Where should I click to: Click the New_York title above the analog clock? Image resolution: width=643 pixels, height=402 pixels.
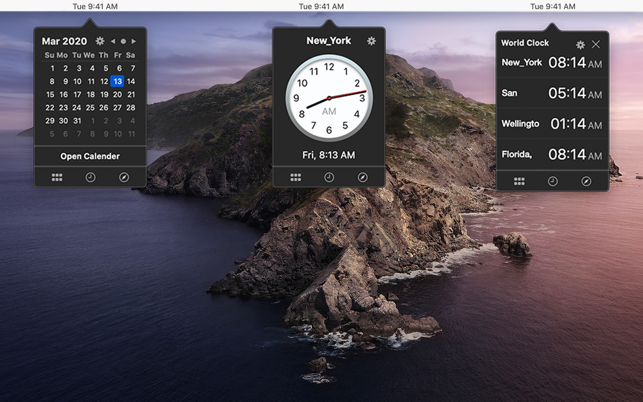click(328, 41)
